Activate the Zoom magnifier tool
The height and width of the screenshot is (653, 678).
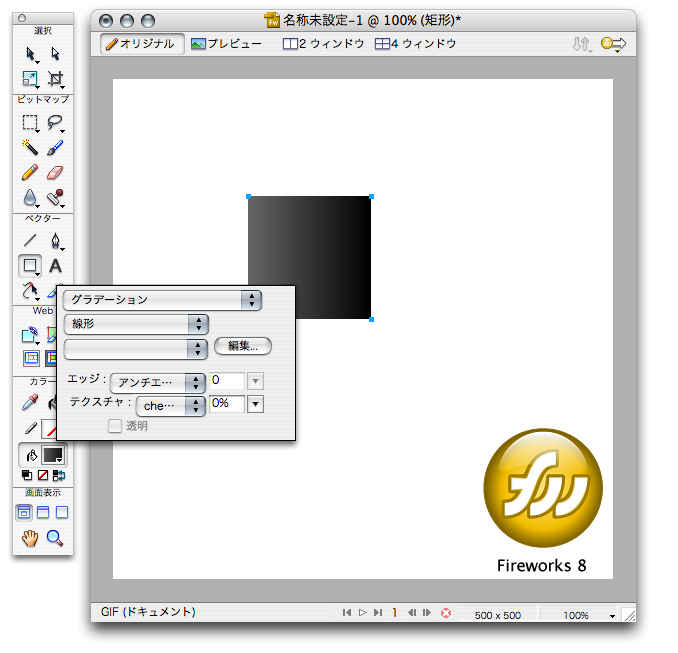(x=55, y=538)
